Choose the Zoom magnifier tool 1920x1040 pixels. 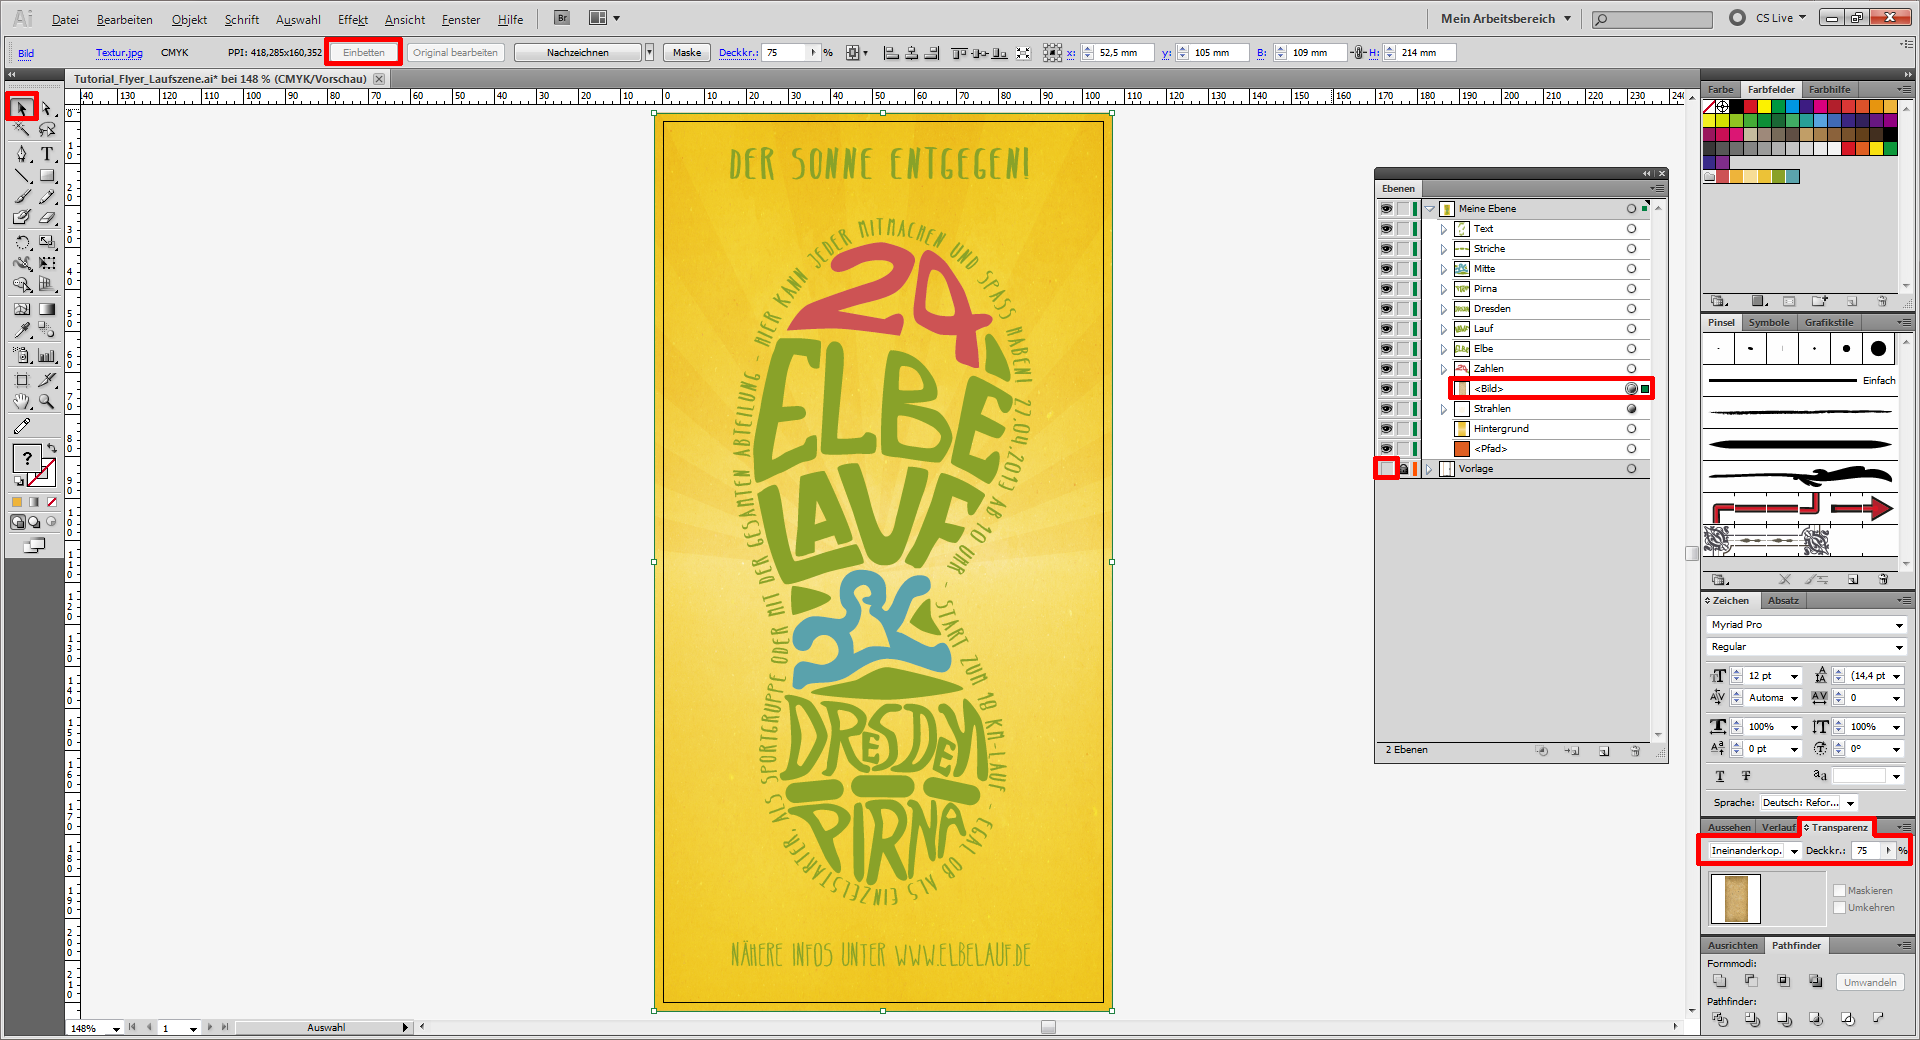tap(47, 402)
